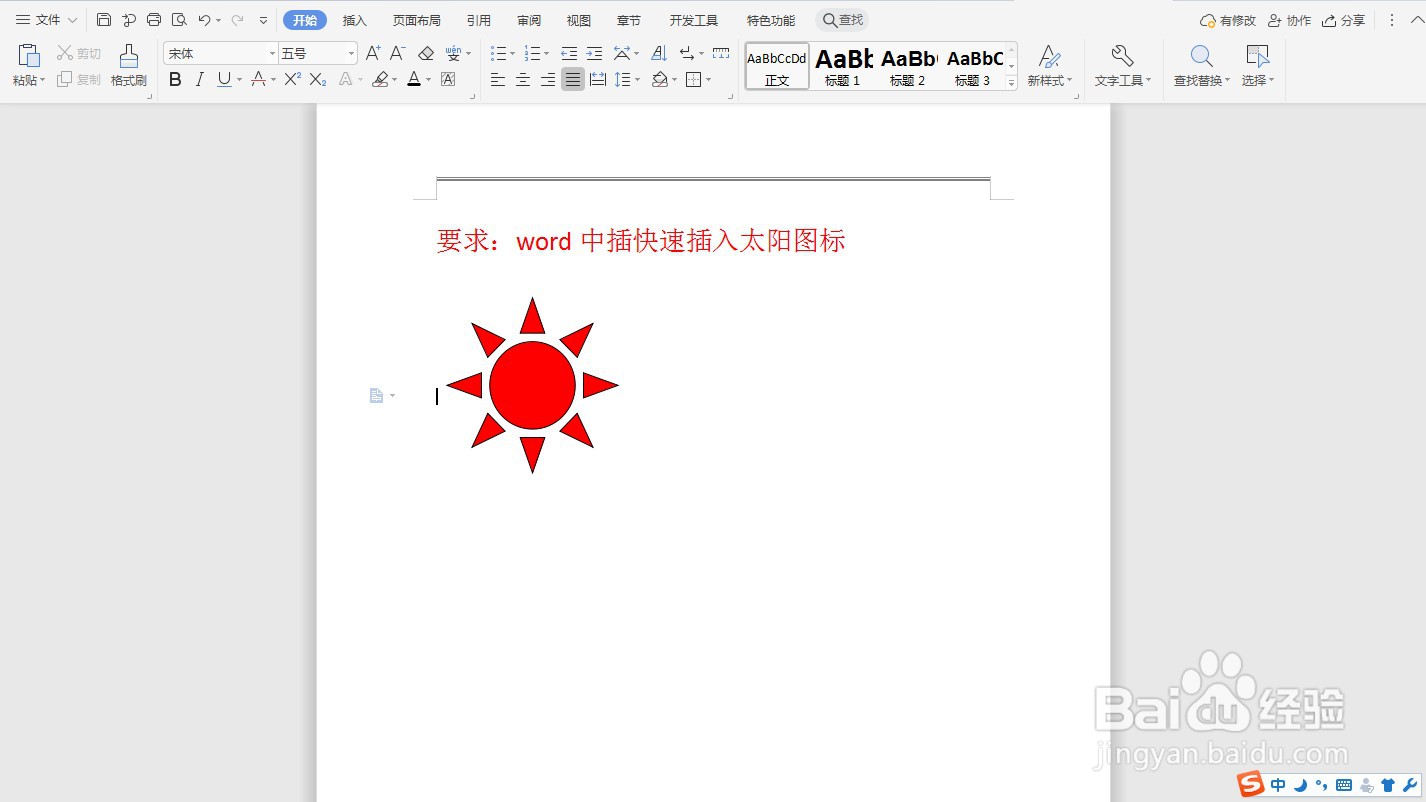Expand the numbered list dropdown arrow
Viewport: 1426px width, 802px height.
click(x=546, y=54)
